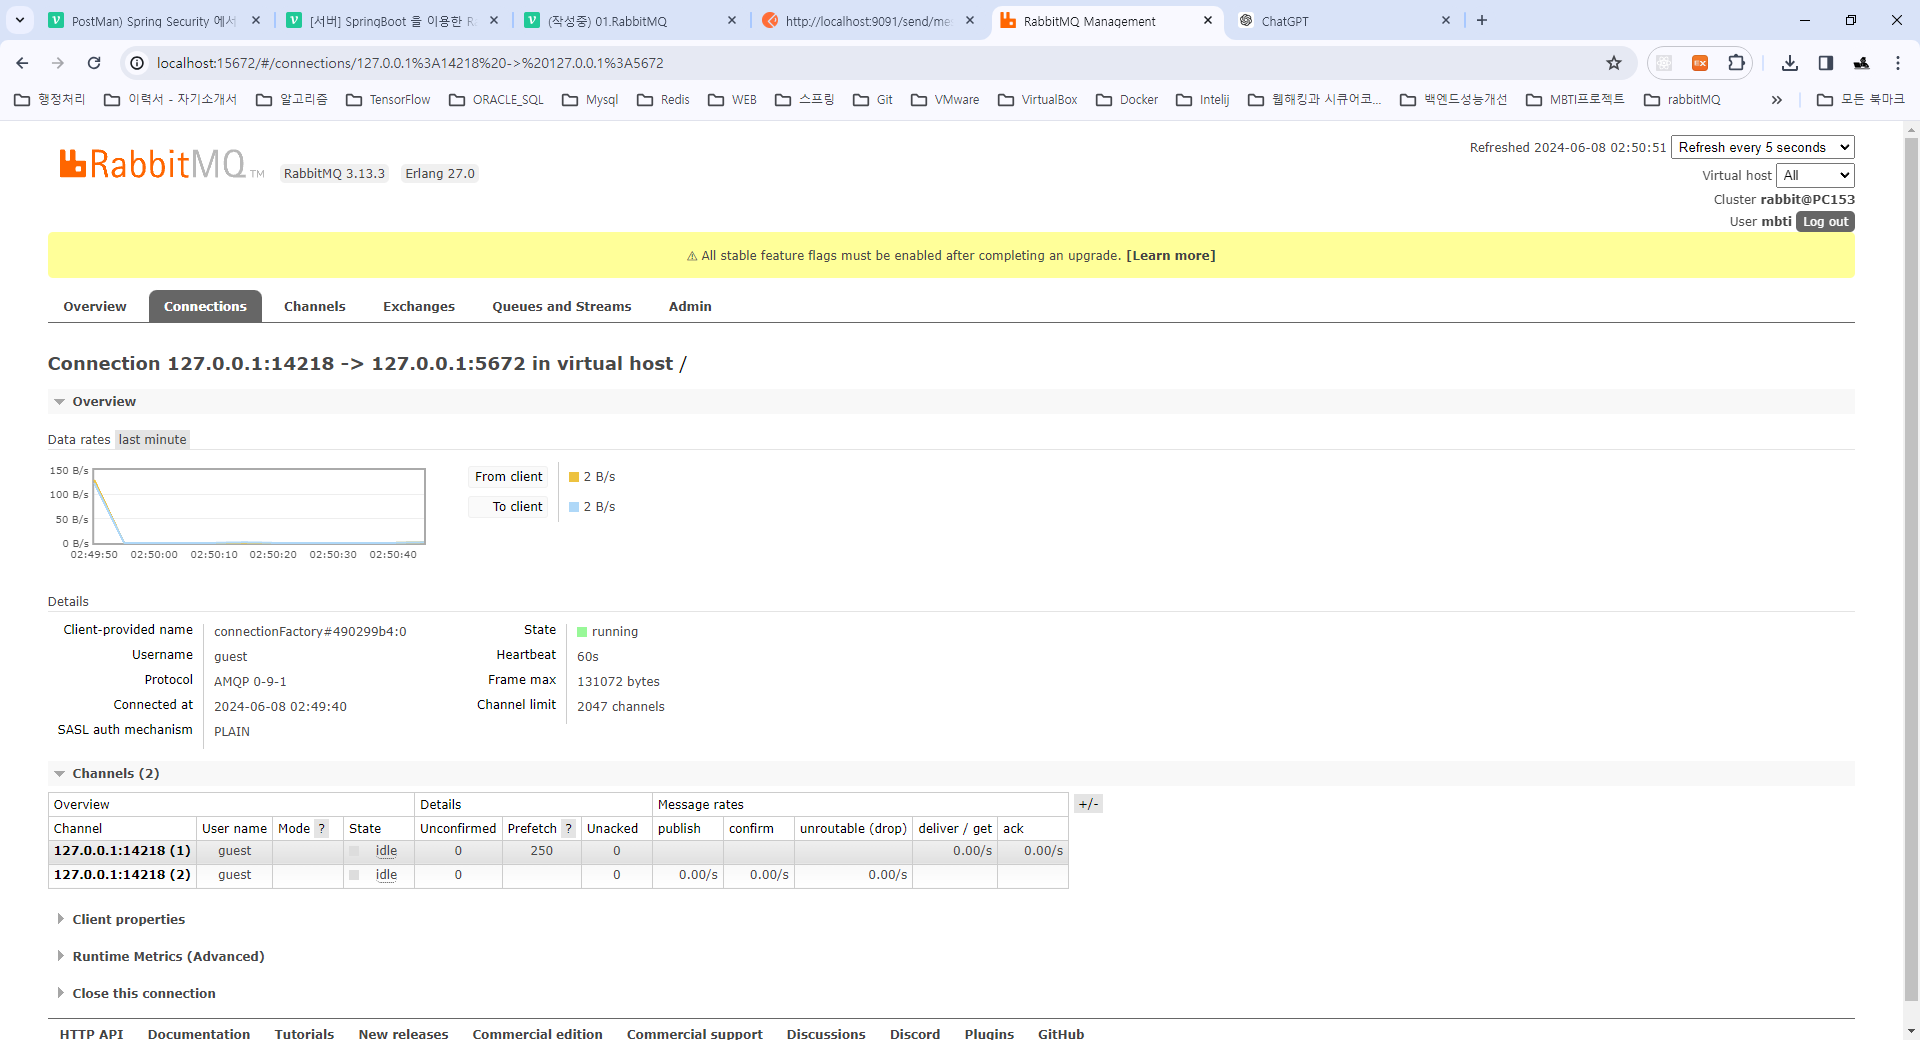This screenshot has height=1040, width=1920.
Task: Expand the Client properties section
Action: coord(120,919)
